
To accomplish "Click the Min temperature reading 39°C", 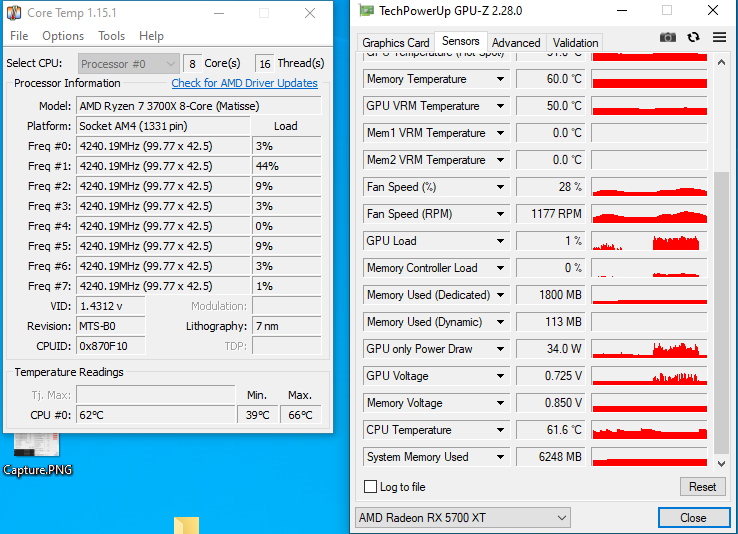I will (257, 415).
